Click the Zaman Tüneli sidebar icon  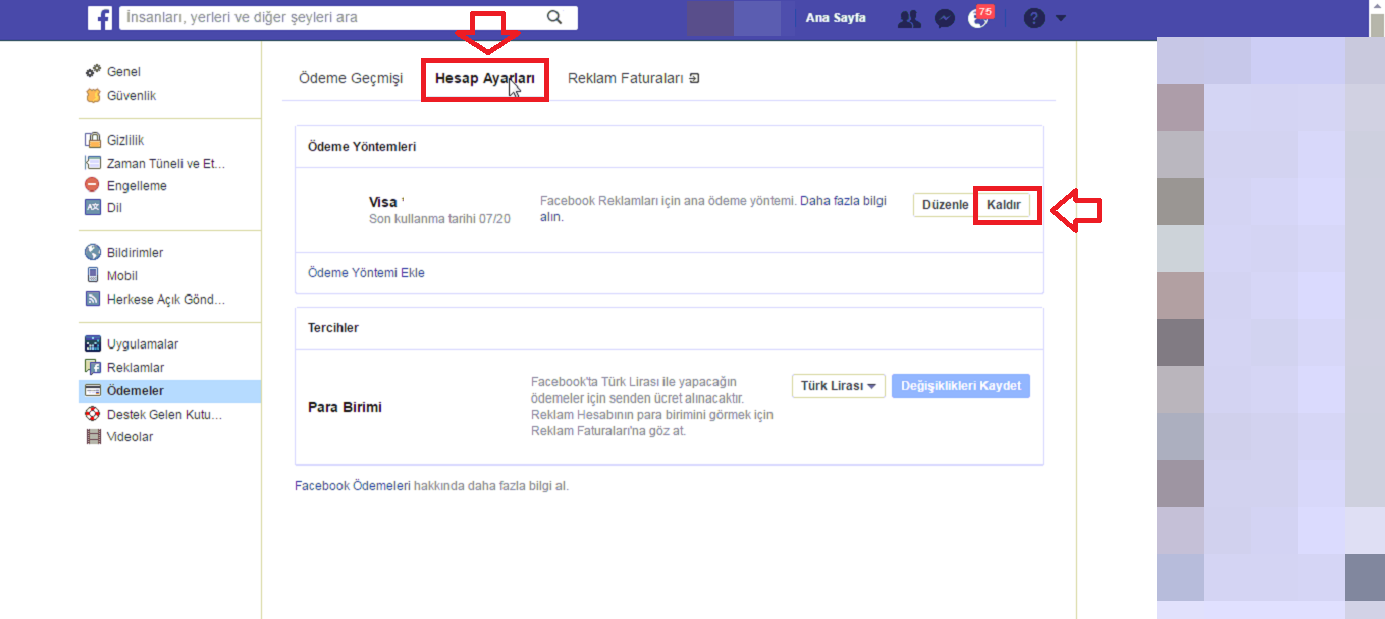(x=93, y=163)
